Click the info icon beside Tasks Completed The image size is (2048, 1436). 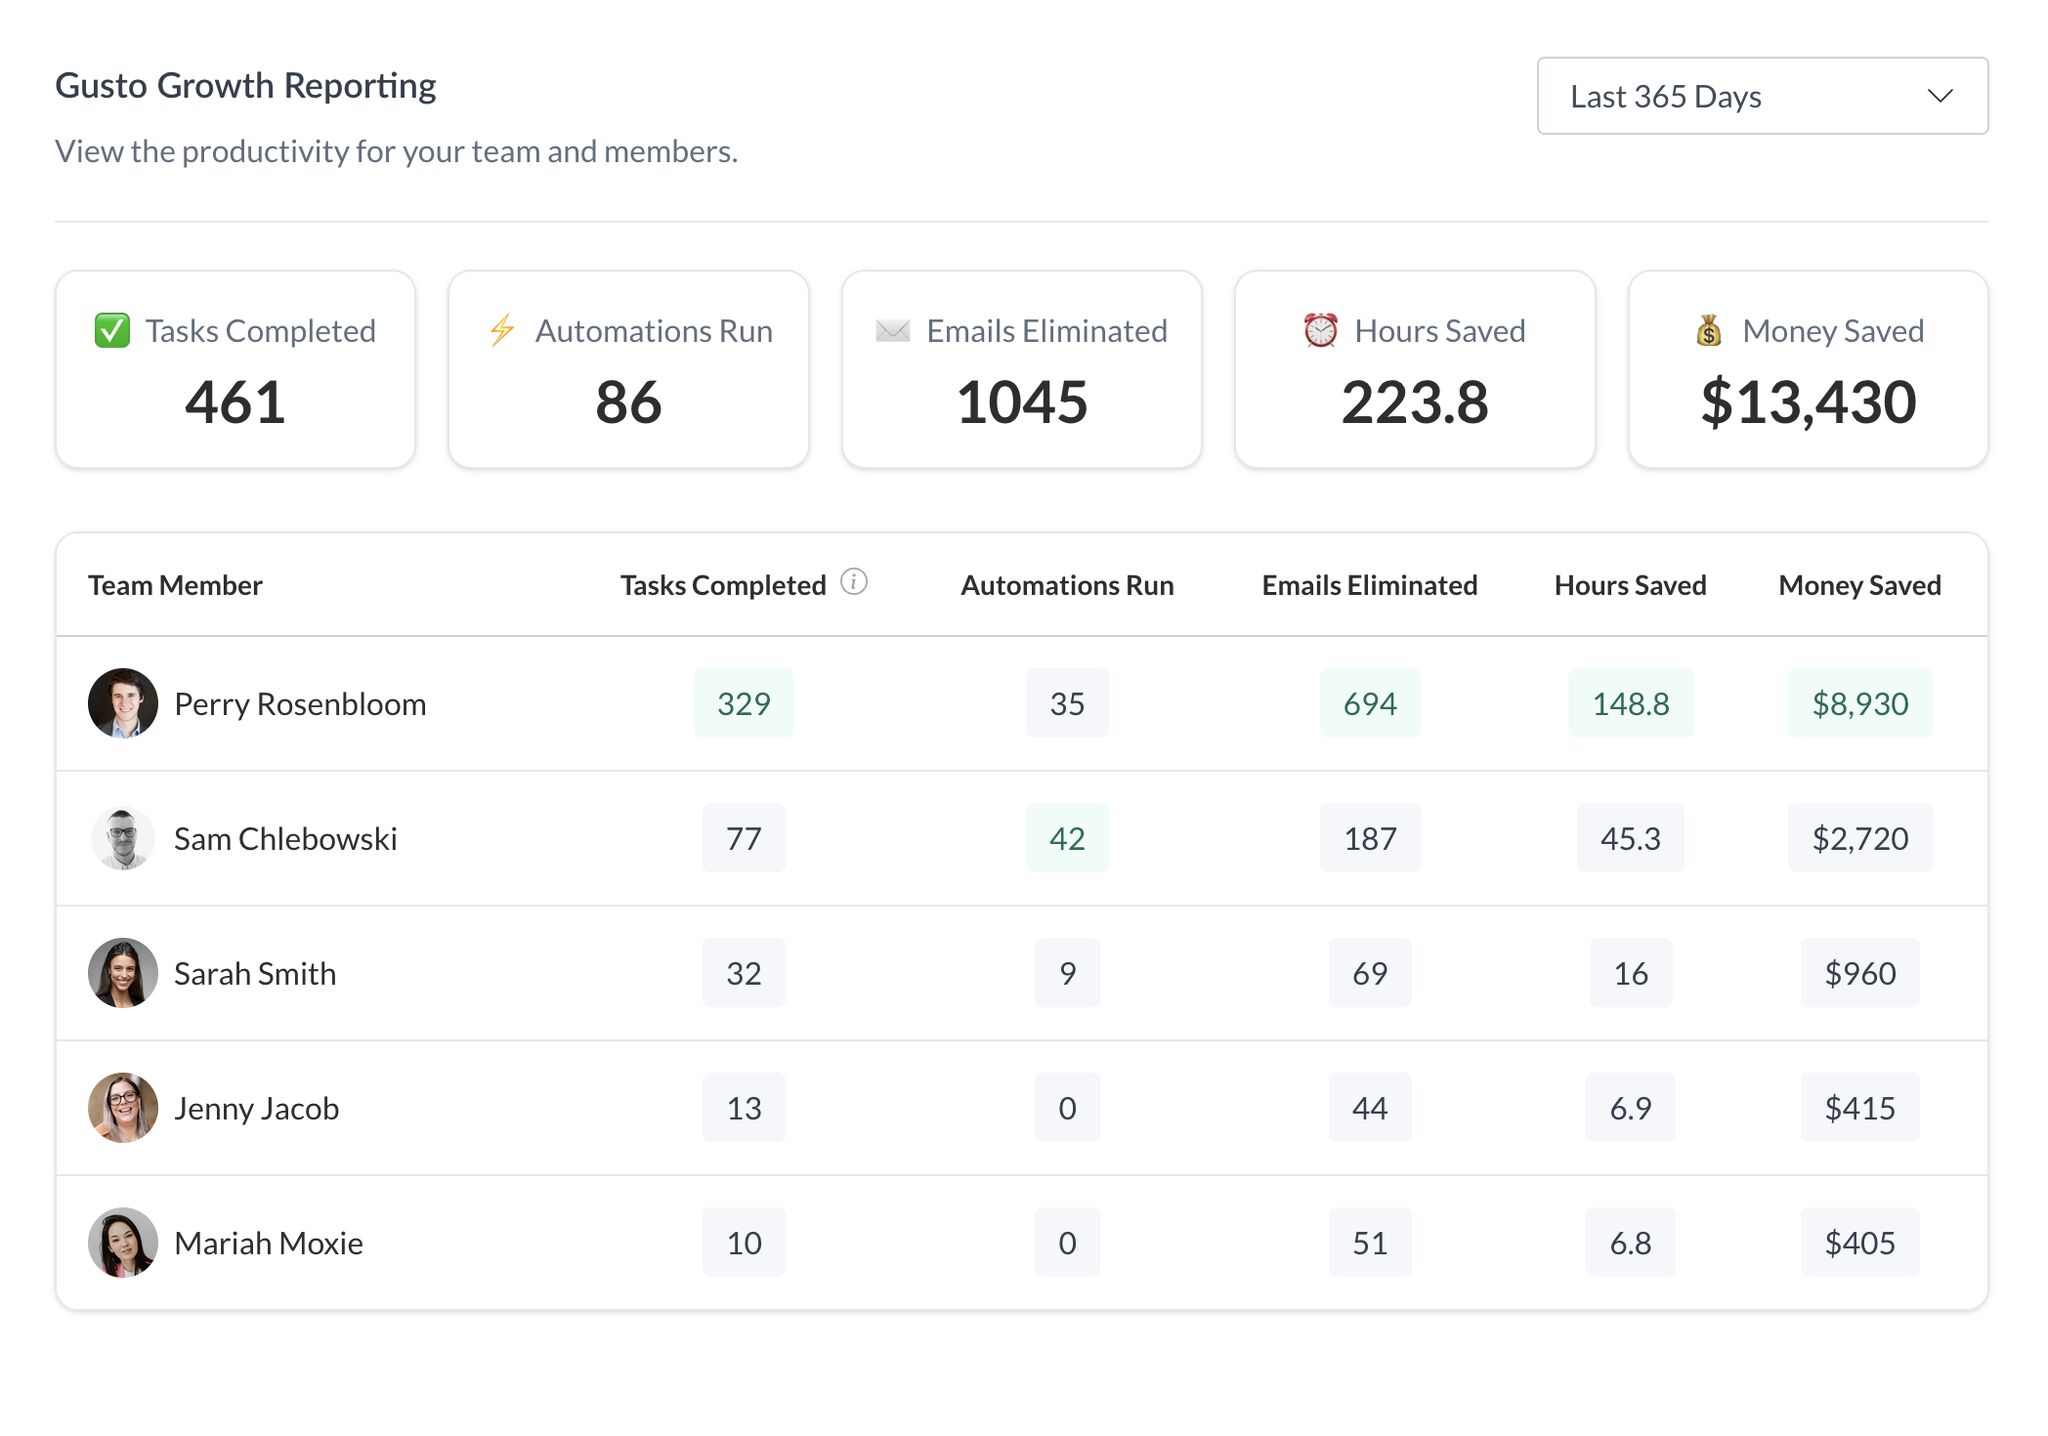click(853, 582)
